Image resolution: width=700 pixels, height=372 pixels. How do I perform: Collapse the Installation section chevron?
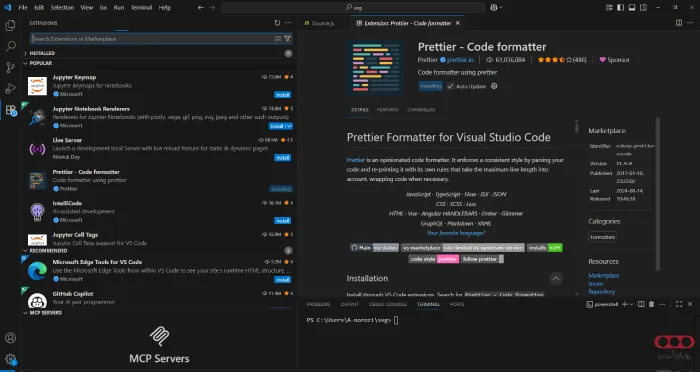click(x=556, y=279)
